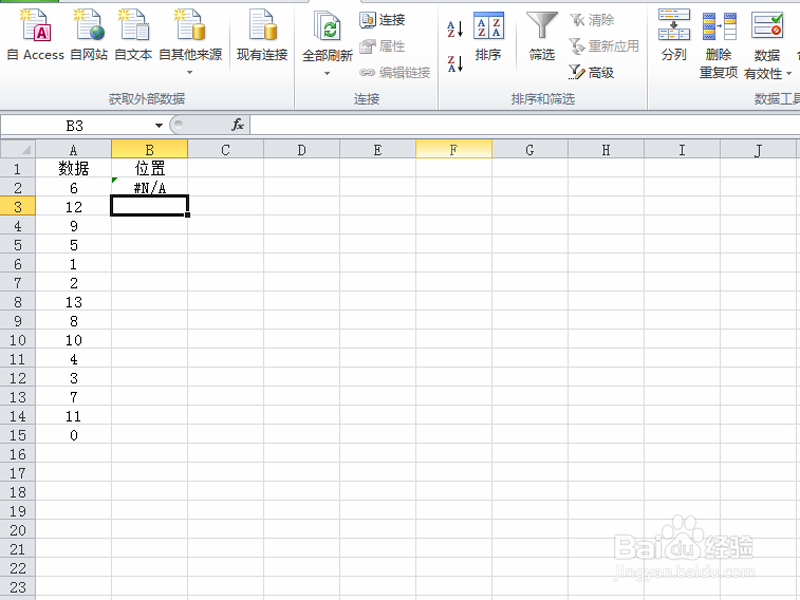Select column A header

(73, 150)
